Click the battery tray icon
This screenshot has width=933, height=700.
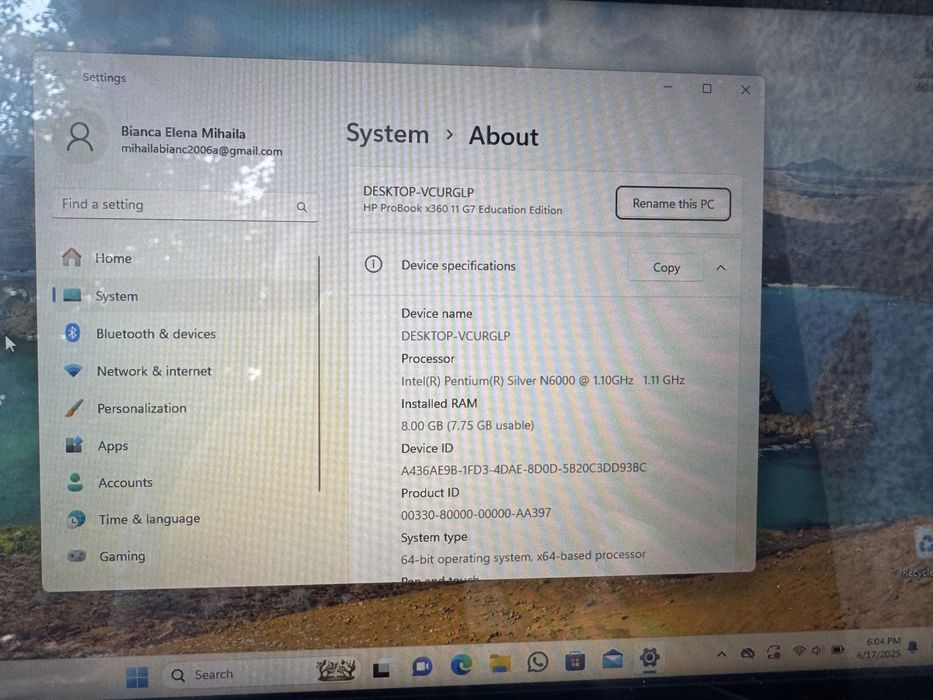[838, 649]
